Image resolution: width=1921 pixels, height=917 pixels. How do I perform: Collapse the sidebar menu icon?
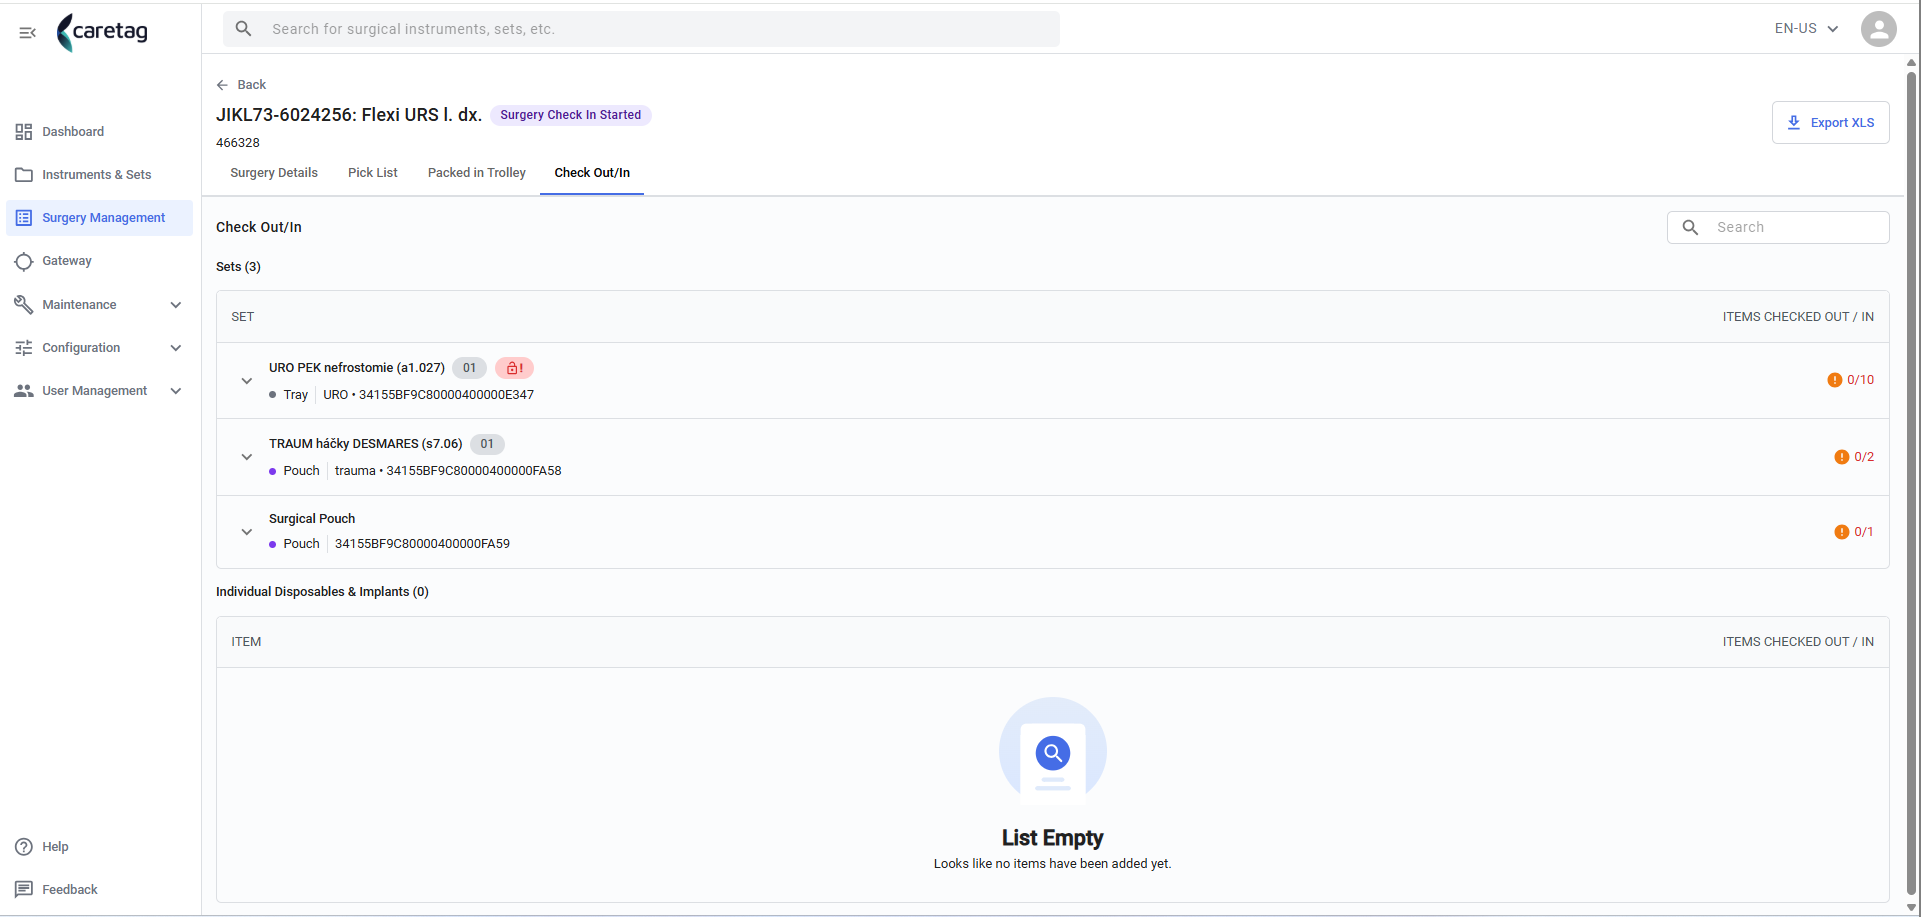coord(27,33)
